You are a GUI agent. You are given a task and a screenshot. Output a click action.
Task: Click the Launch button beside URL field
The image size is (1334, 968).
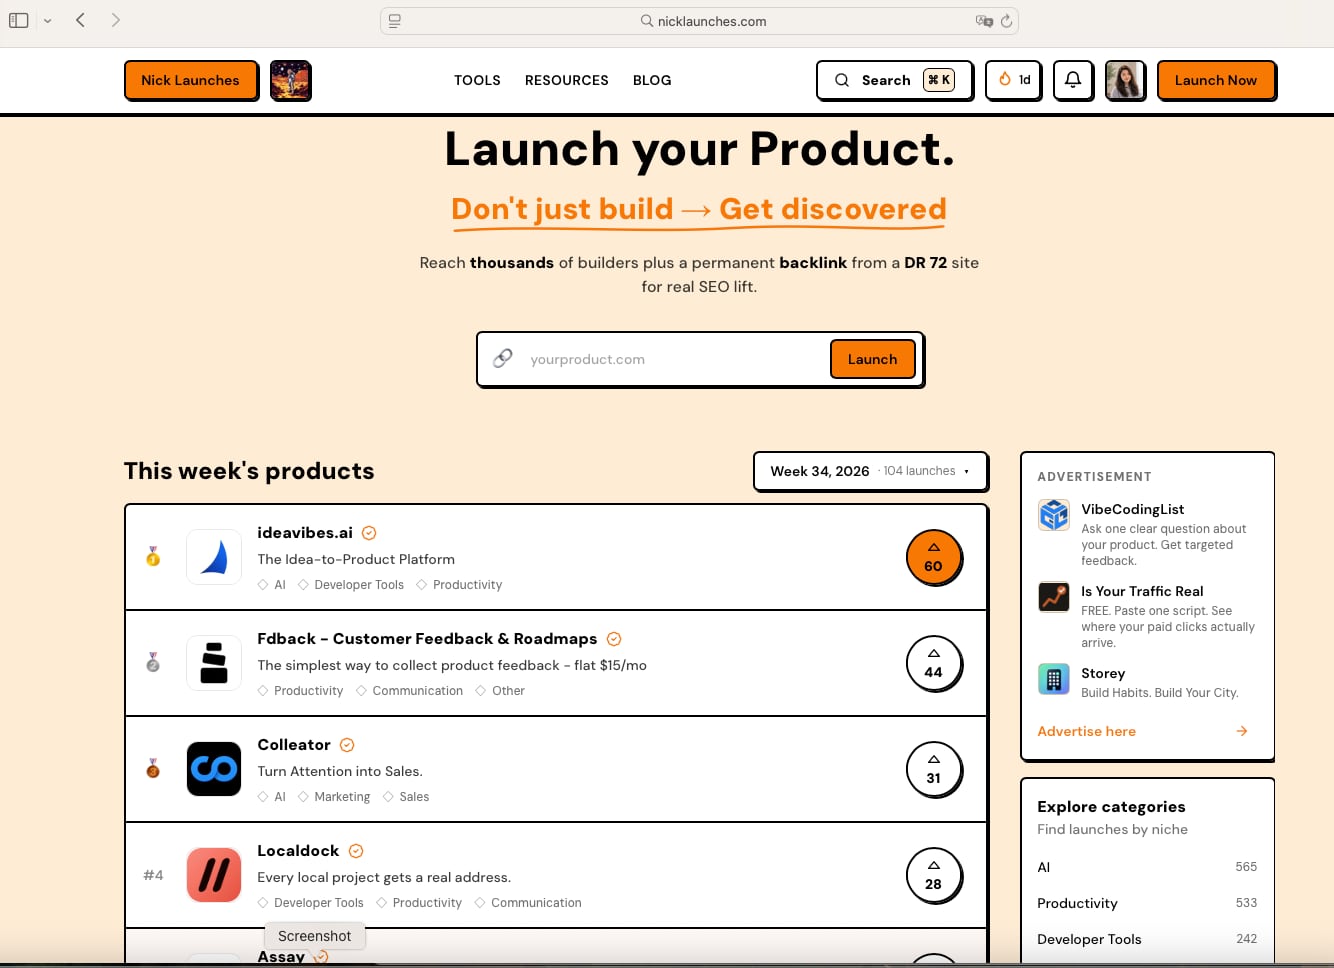[x=872, y=359]
